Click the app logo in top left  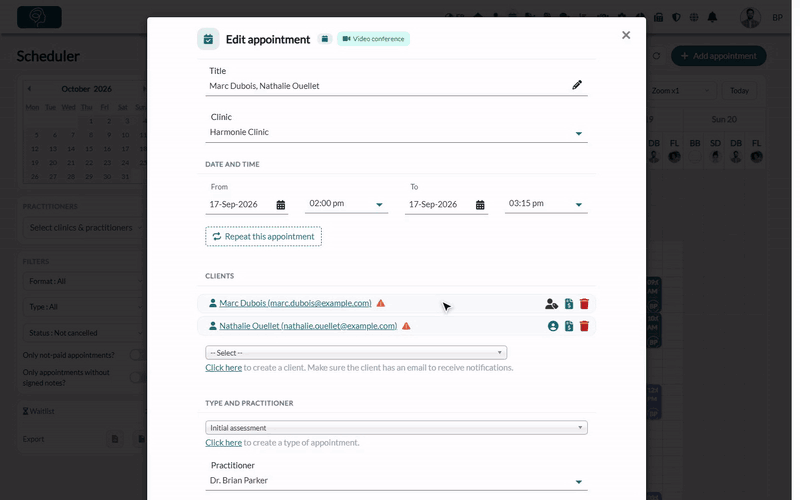pyautogui.click(x=39, y=17)
